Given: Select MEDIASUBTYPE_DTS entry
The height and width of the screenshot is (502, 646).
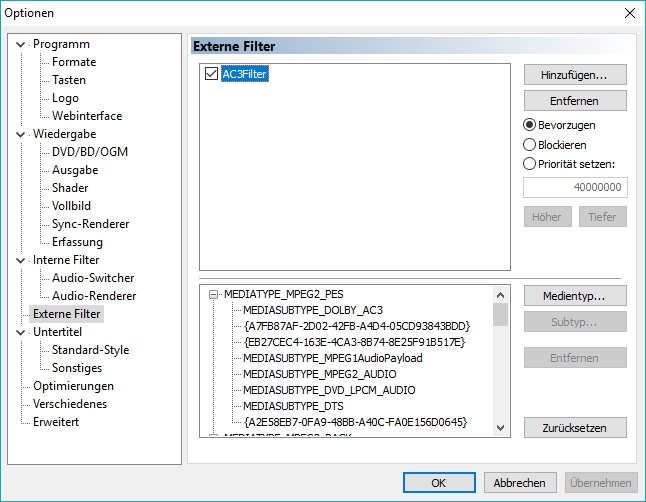Looking at the screenshot, I should (293, 406).
